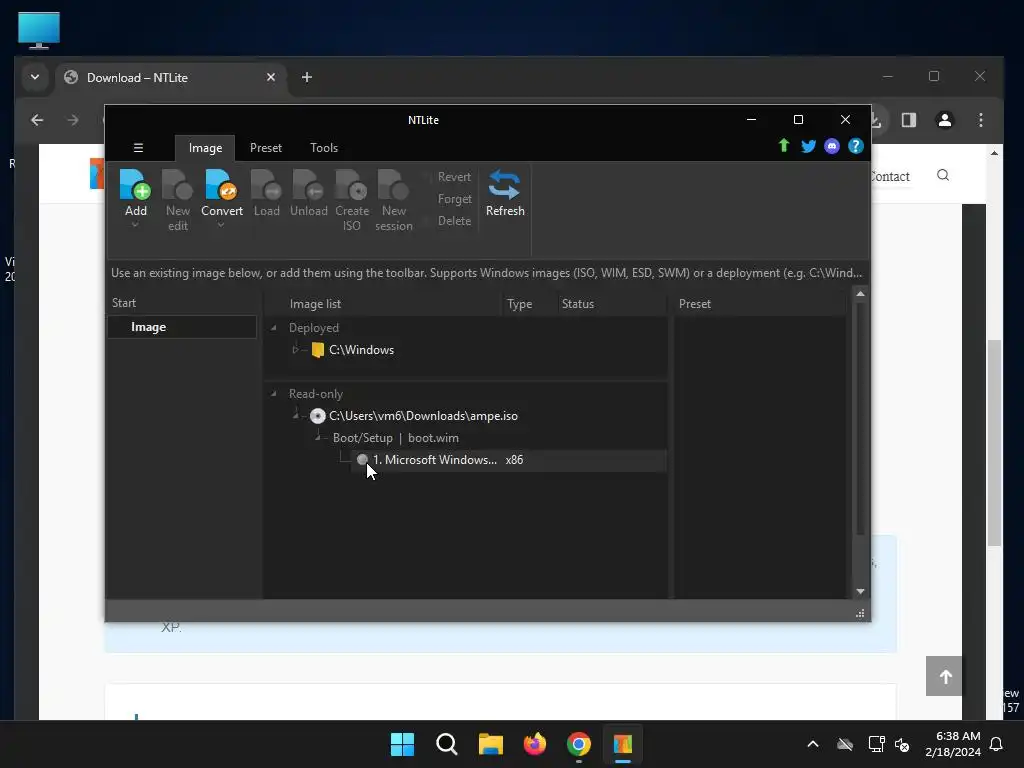Open clock showing 6:38 AM 2/18/2024
The height and width of the screenshot is (768, 1024).
tap(953, 744)
